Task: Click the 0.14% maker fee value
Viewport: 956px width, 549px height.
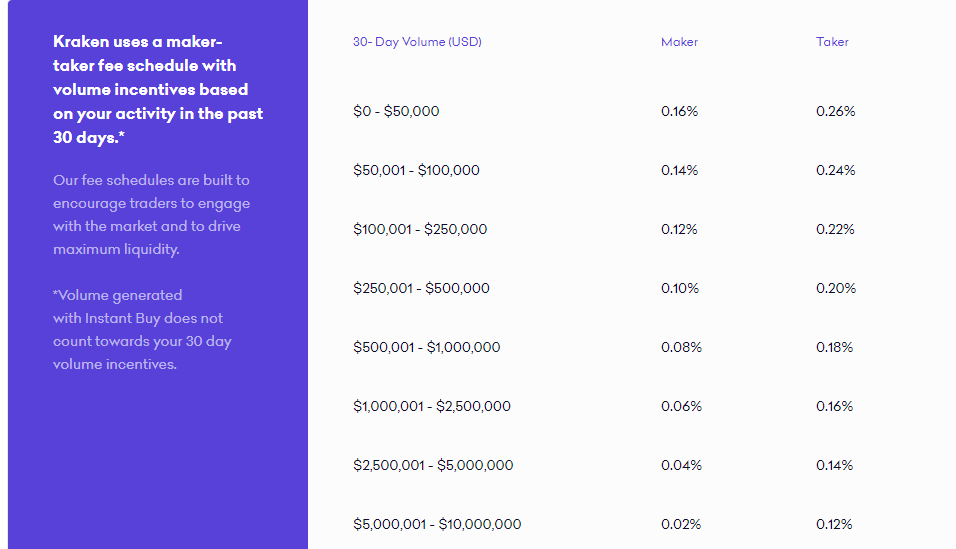Action: coord(679,170)
